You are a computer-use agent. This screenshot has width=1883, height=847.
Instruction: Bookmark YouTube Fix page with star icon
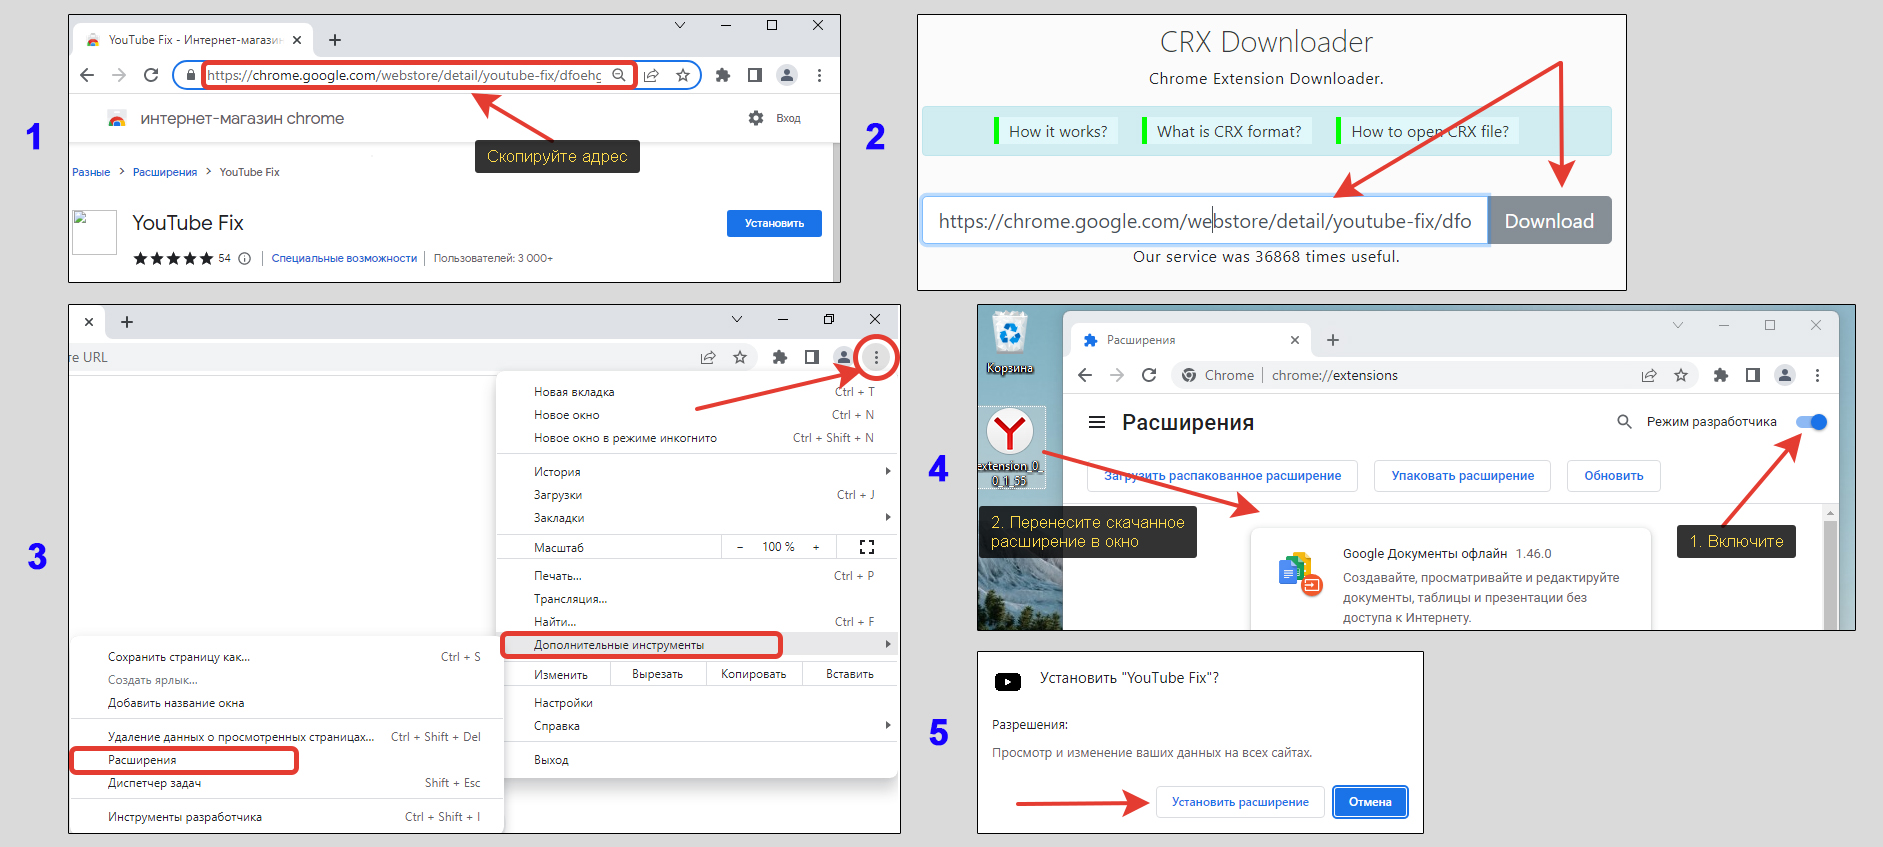pyautogui.click(x=683, y=75)
